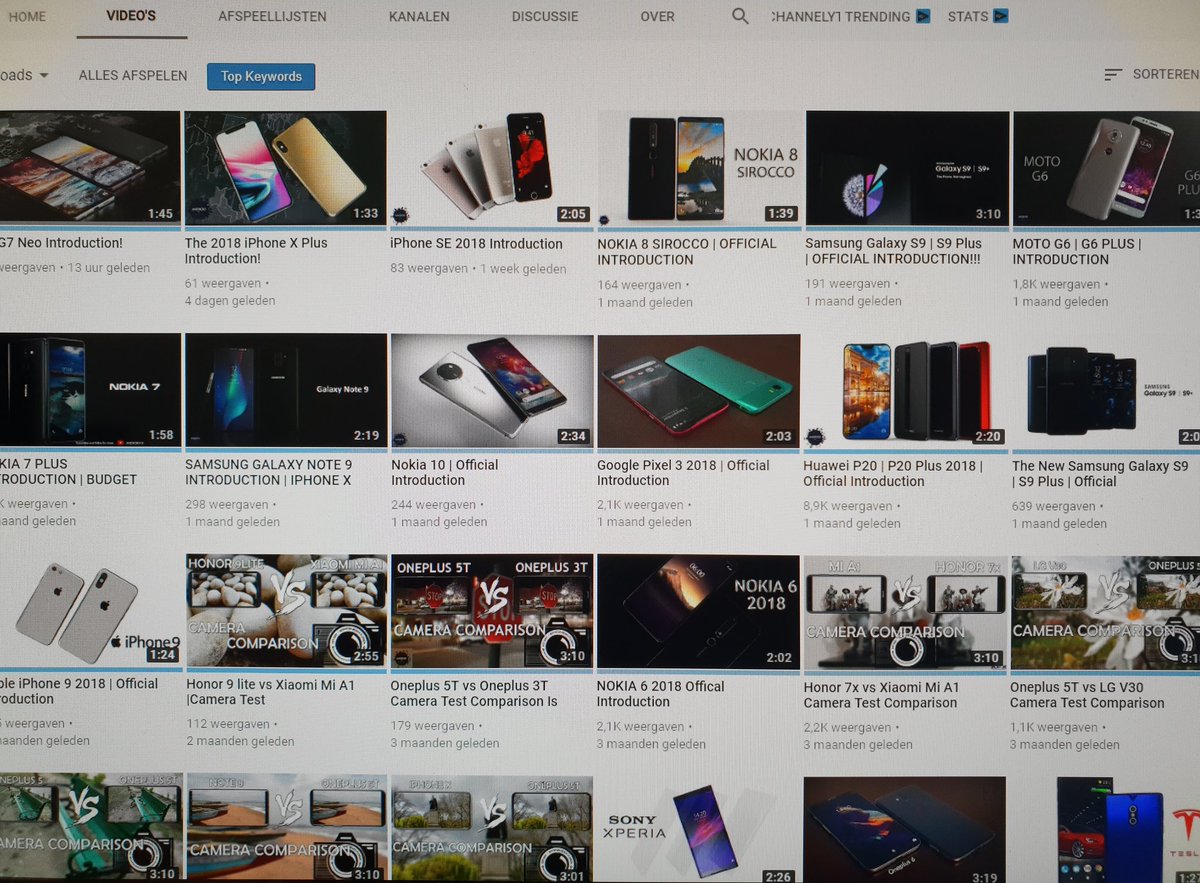The image size is (1200, 883).
Task: Open the Stats extension link
Action: (968, 17)
